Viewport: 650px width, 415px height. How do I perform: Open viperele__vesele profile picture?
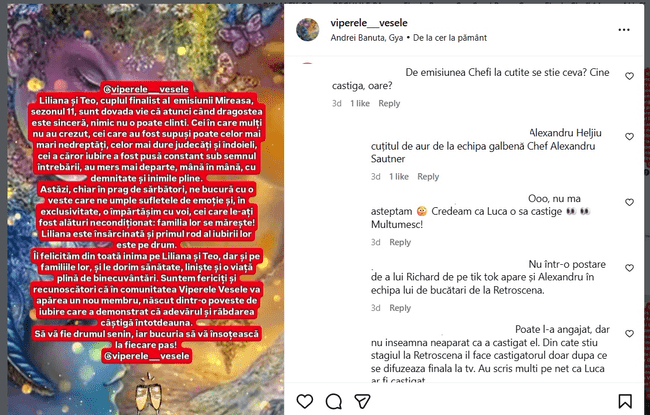coord(308,30)
